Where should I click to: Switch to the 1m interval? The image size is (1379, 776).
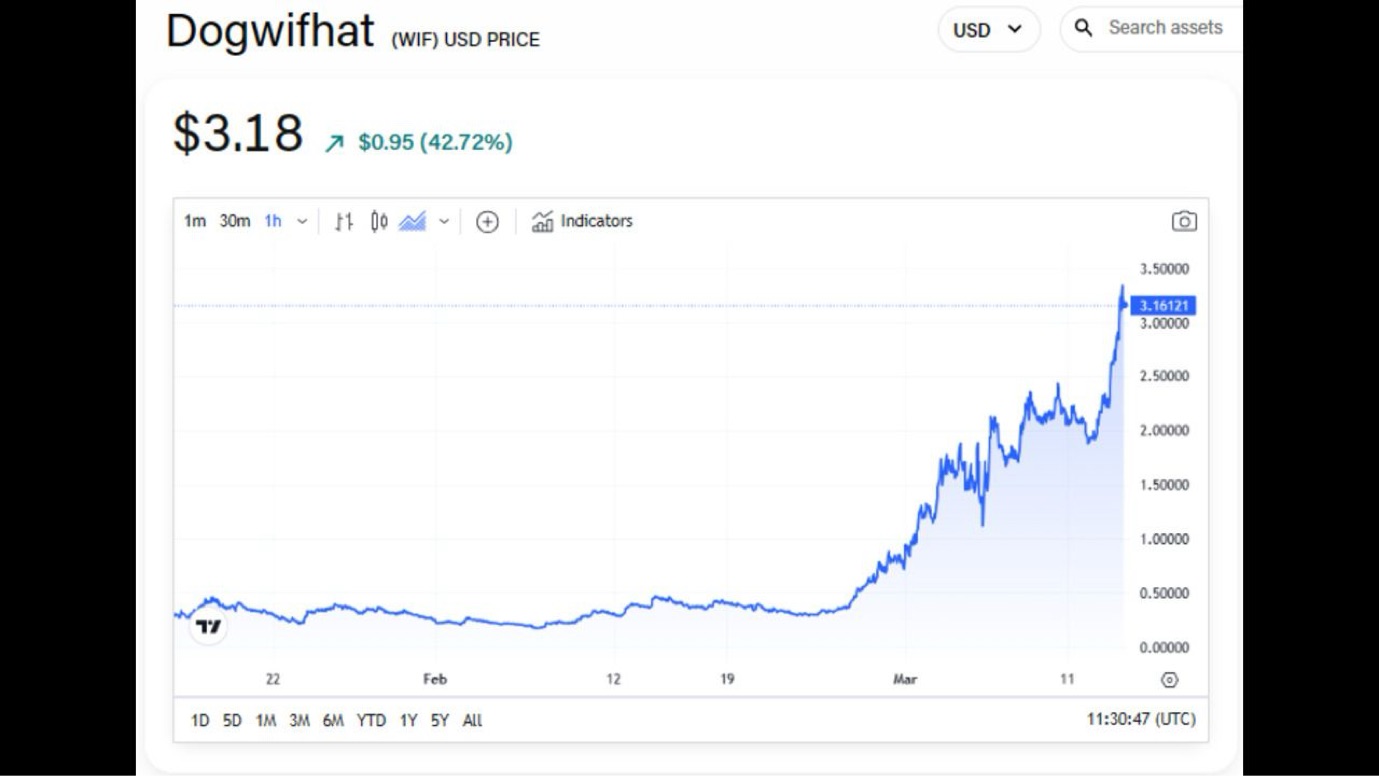(194, 222)
